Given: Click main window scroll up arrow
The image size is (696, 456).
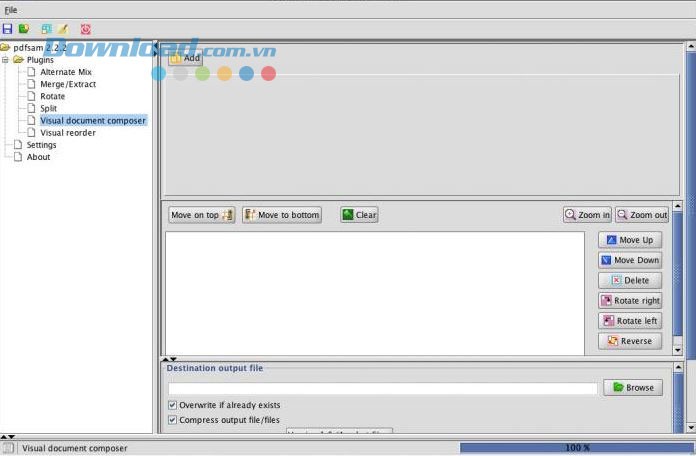Looking at the screenshot, I should coord(691,46).
